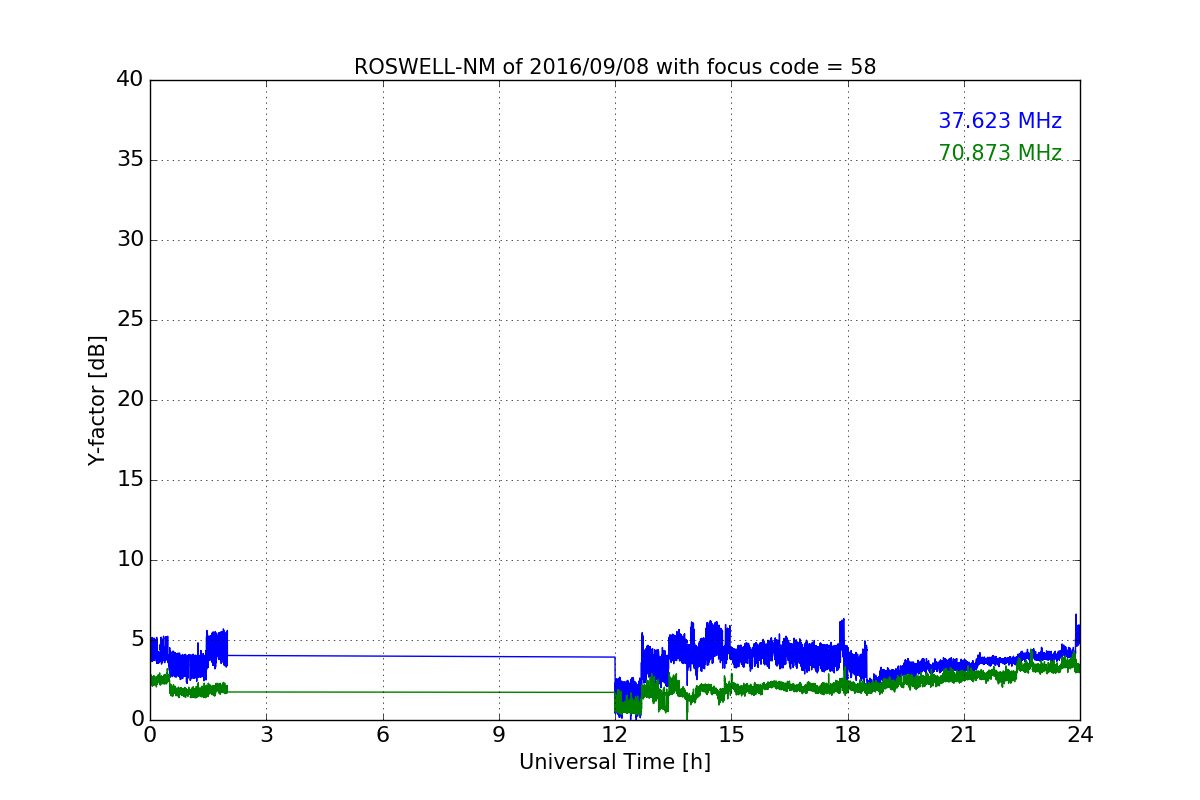The image size is (1200, 800).
Task: Click the Universal Time [h] axis label
Action: pyautogui.click(x=615, y=762)
